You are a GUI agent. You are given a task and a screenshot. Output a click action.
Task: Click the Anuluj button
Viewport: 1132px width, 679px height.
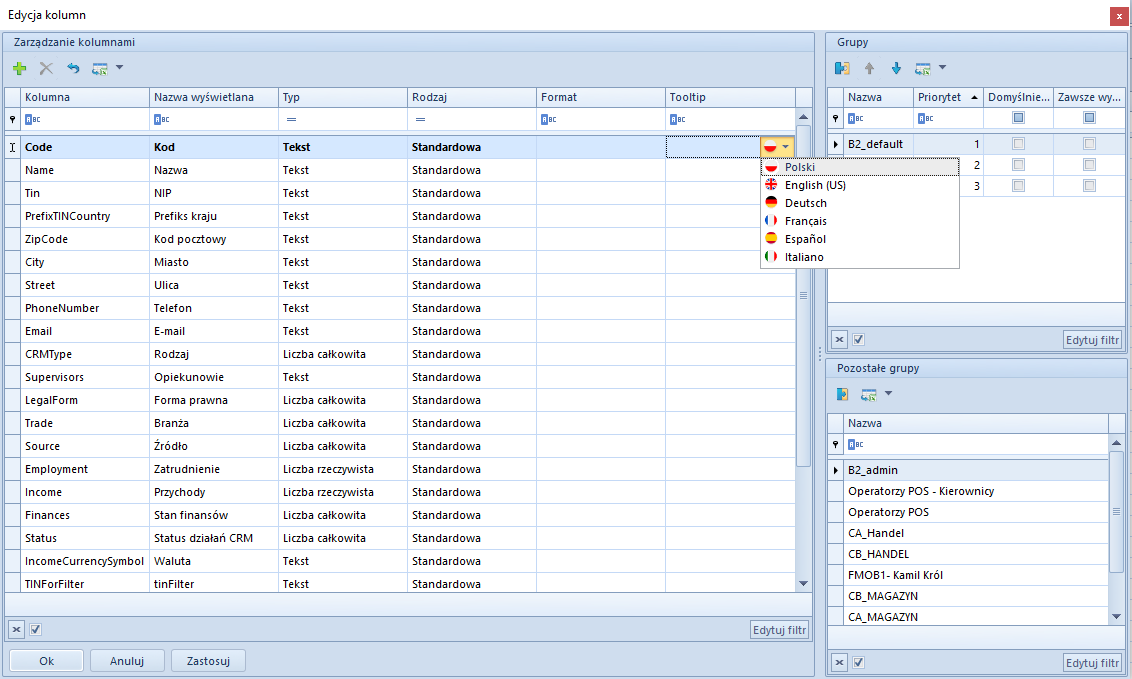(x=127, y=661)
